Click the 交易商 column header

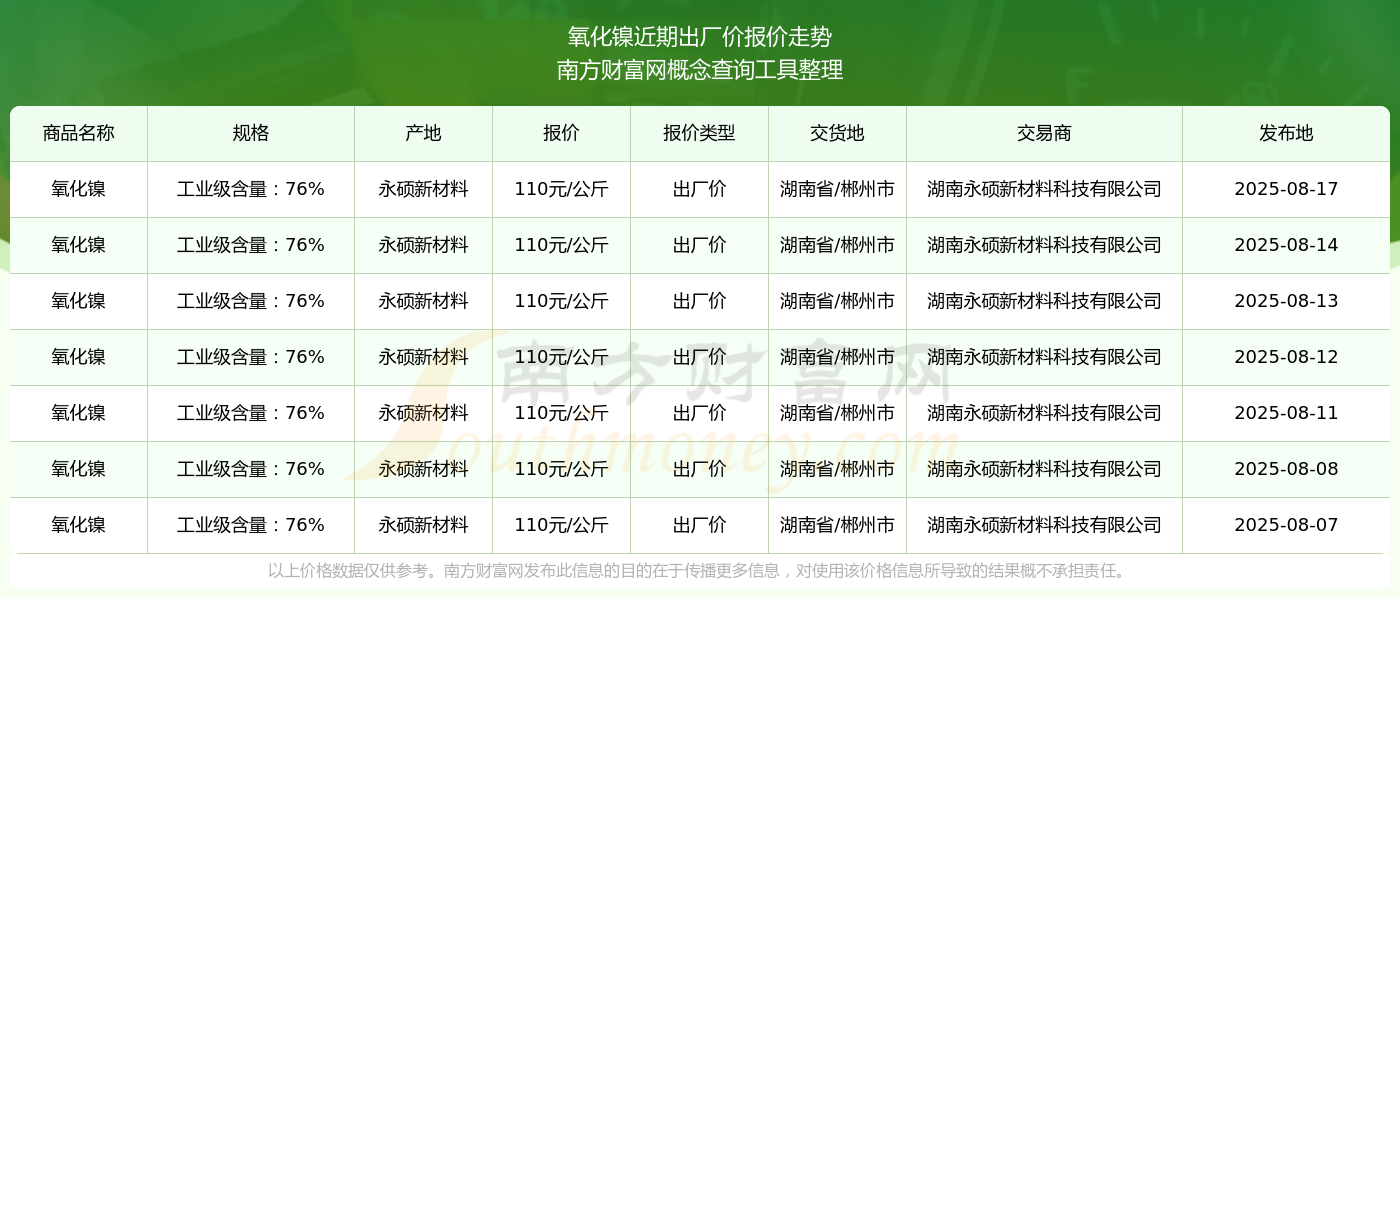click(1045, 133)
